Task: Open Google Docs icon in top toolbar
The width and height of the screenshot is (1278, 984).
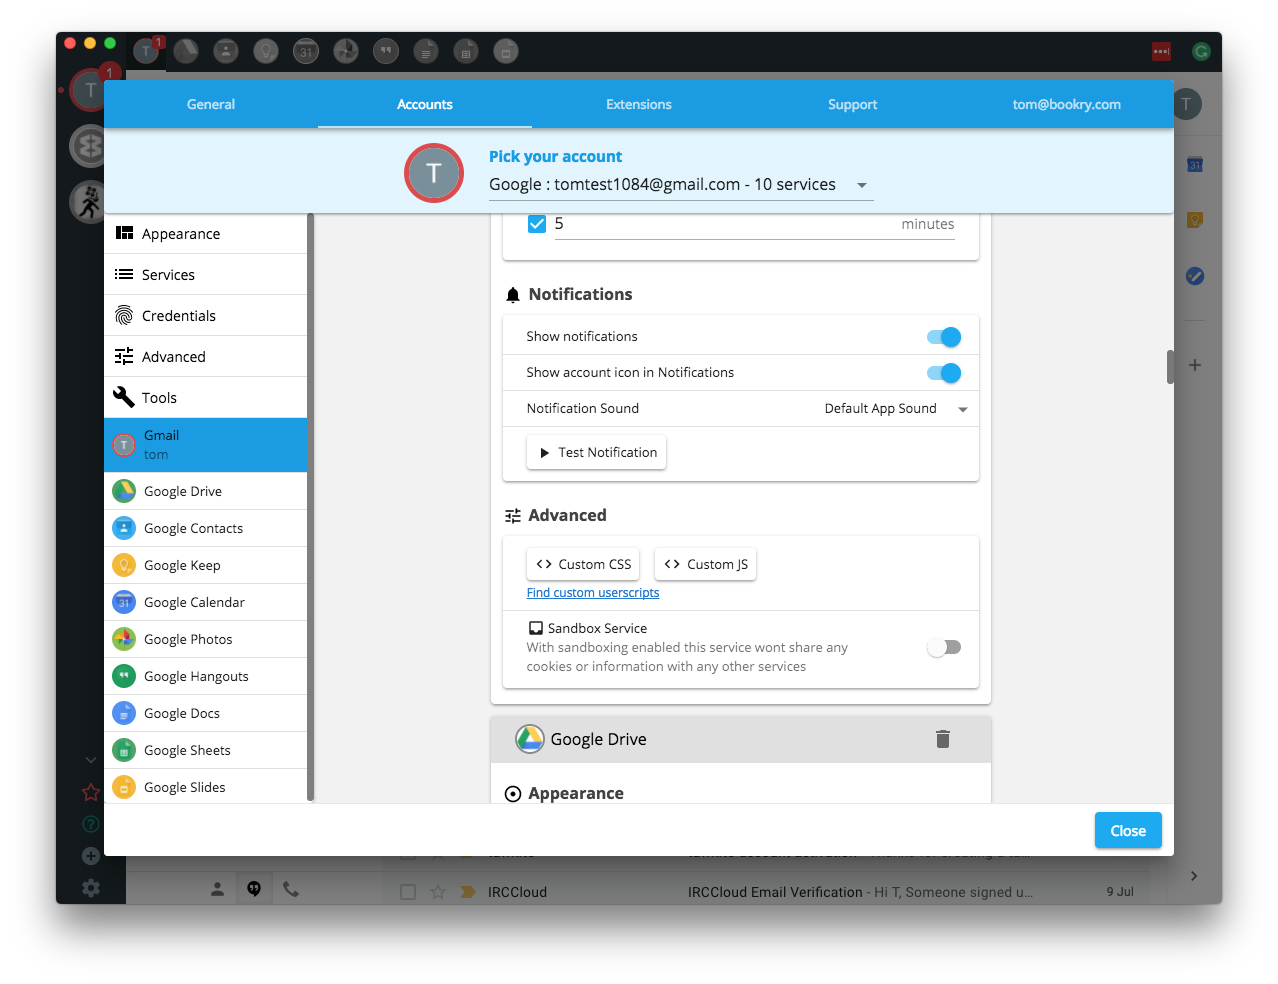Action: 426,51
